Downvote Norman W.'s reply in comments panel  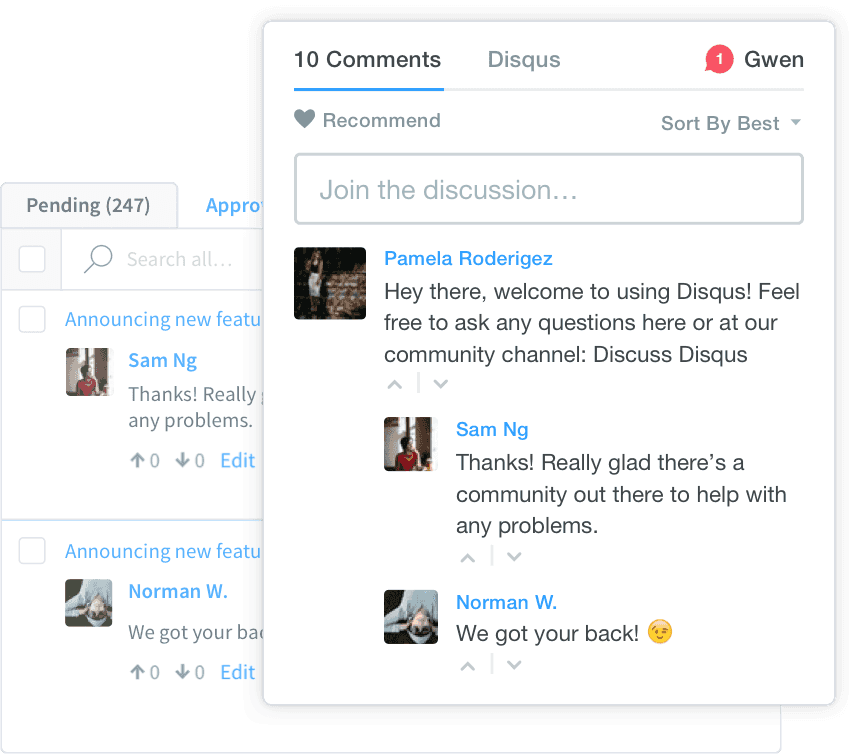click(x=514, y=666)
